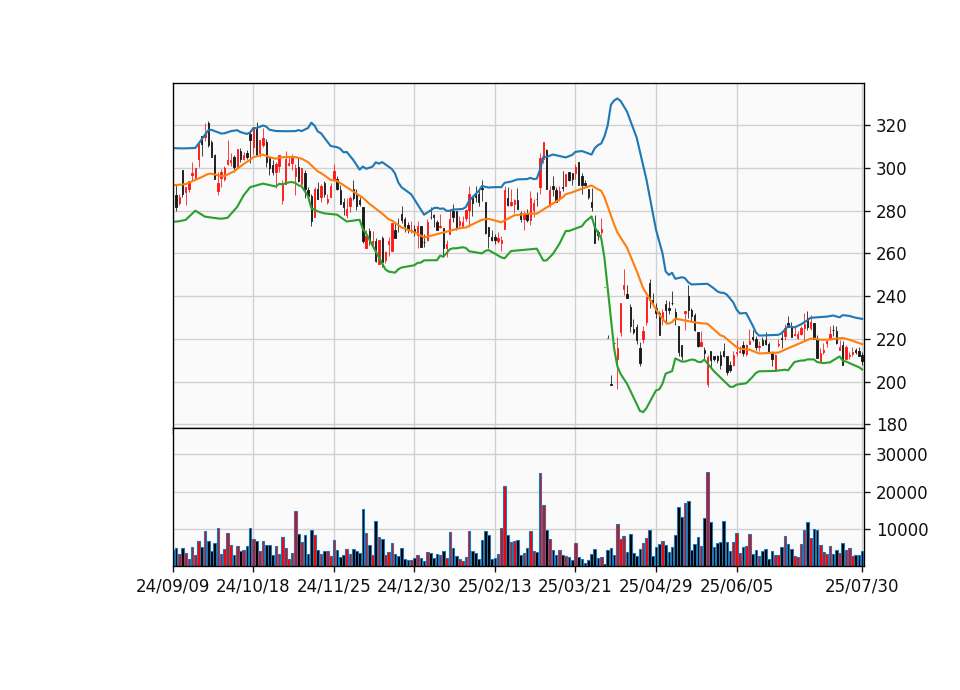Click the 200 price axis label
This screenshot has width=960, height=690.
pos(891,383)
